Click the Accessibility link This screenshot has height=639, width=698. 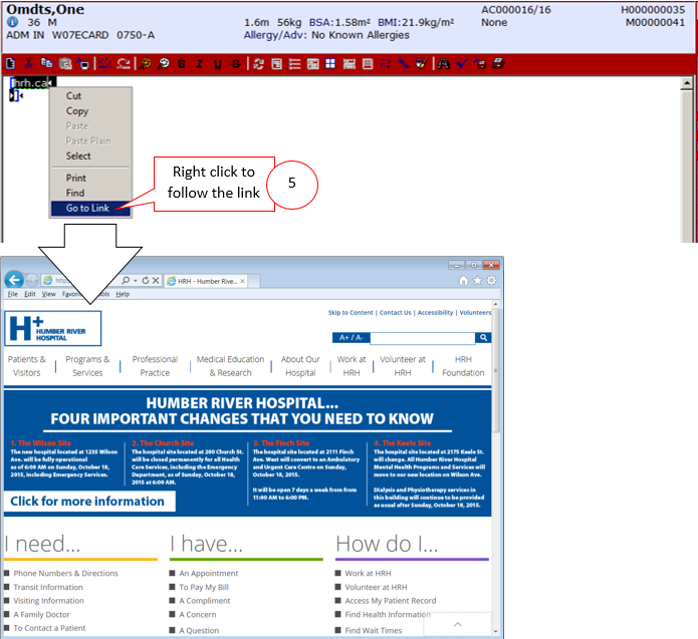coord(435,313)
